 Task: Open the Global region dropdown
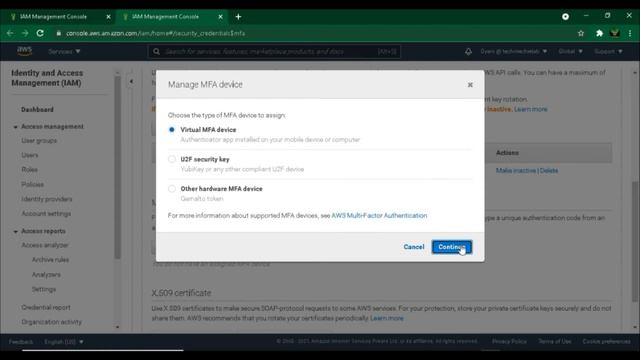coord(570,51)
